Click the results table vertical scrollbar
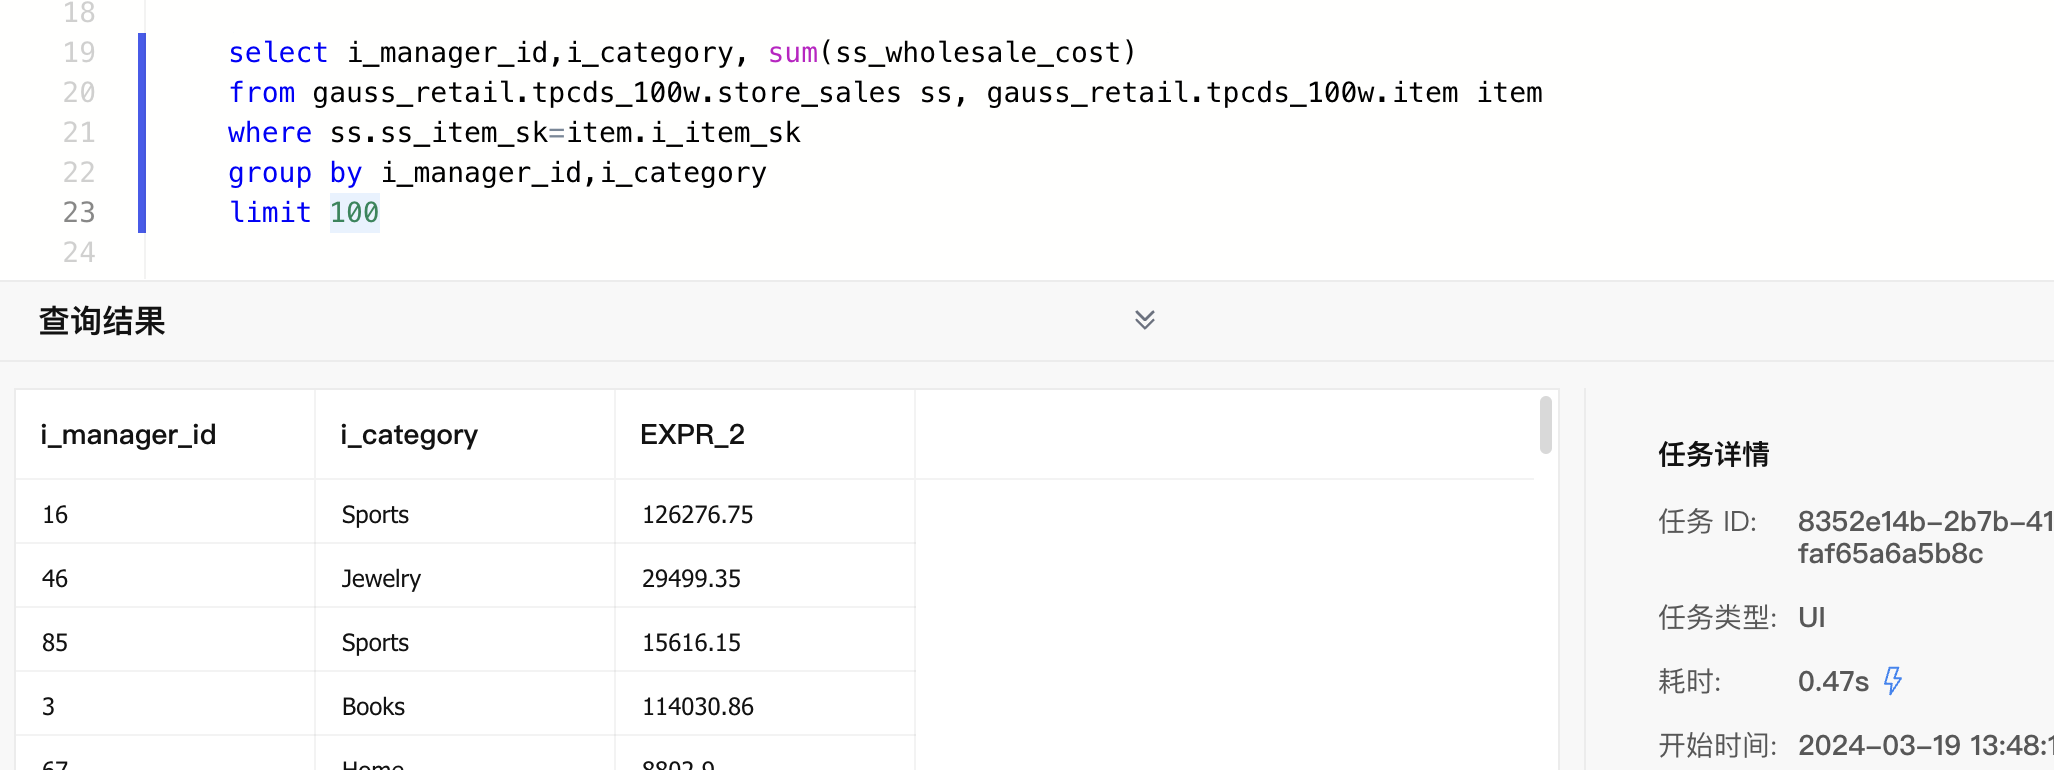Viewport: 2054px width, 770px height. tap(1545, 426)
